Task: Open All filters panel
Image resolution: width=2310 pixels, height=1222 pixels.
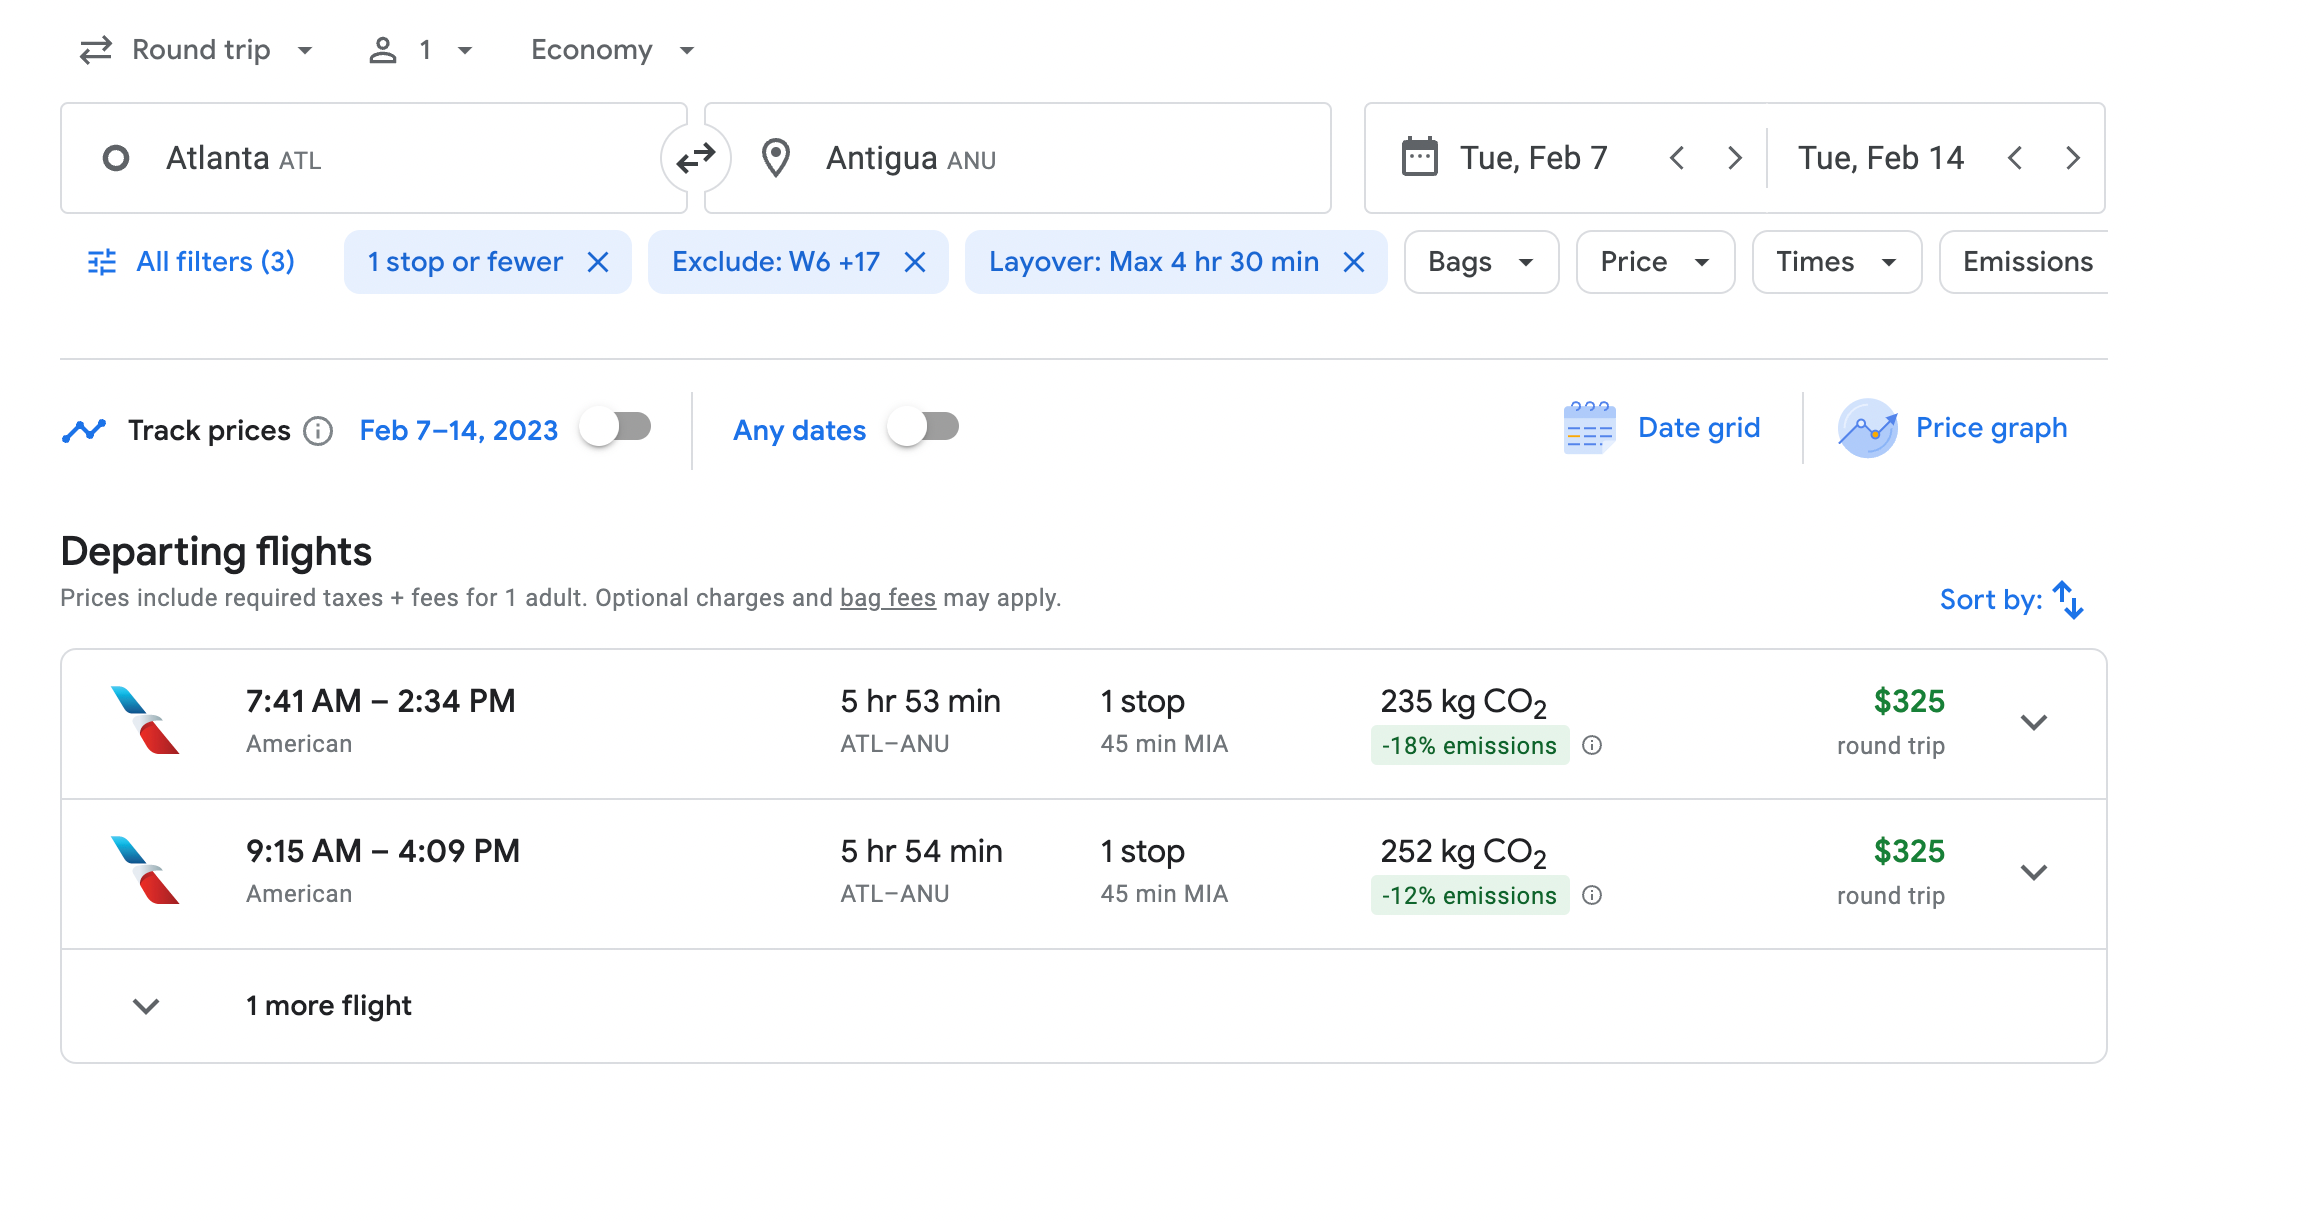Action: coord(191,262)
